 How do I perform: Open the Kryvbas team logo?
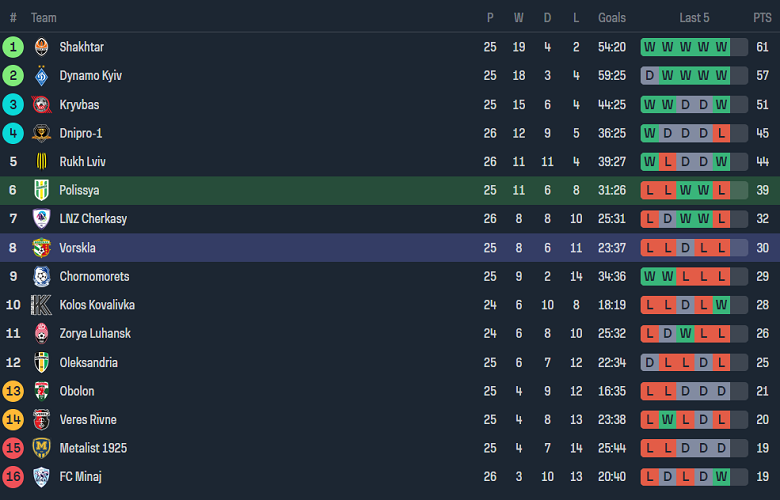click(x=41, y=105)
